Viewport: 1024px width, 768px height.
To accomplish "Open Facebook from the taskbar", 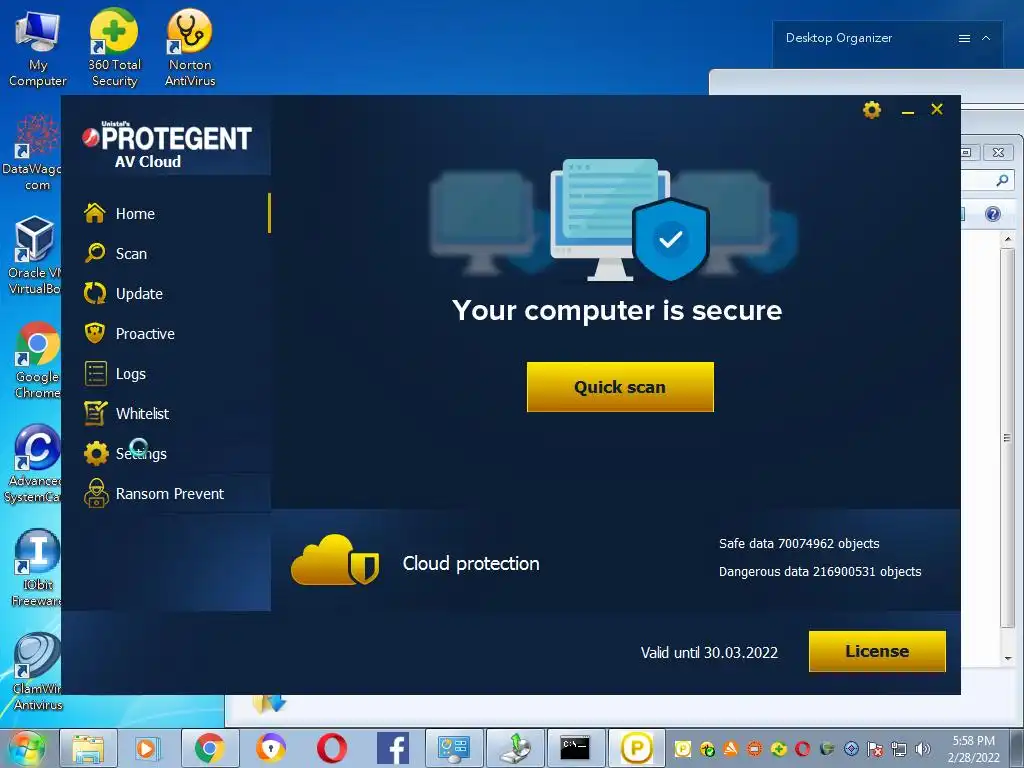I will pyautogui.click(x=393, y=748).
